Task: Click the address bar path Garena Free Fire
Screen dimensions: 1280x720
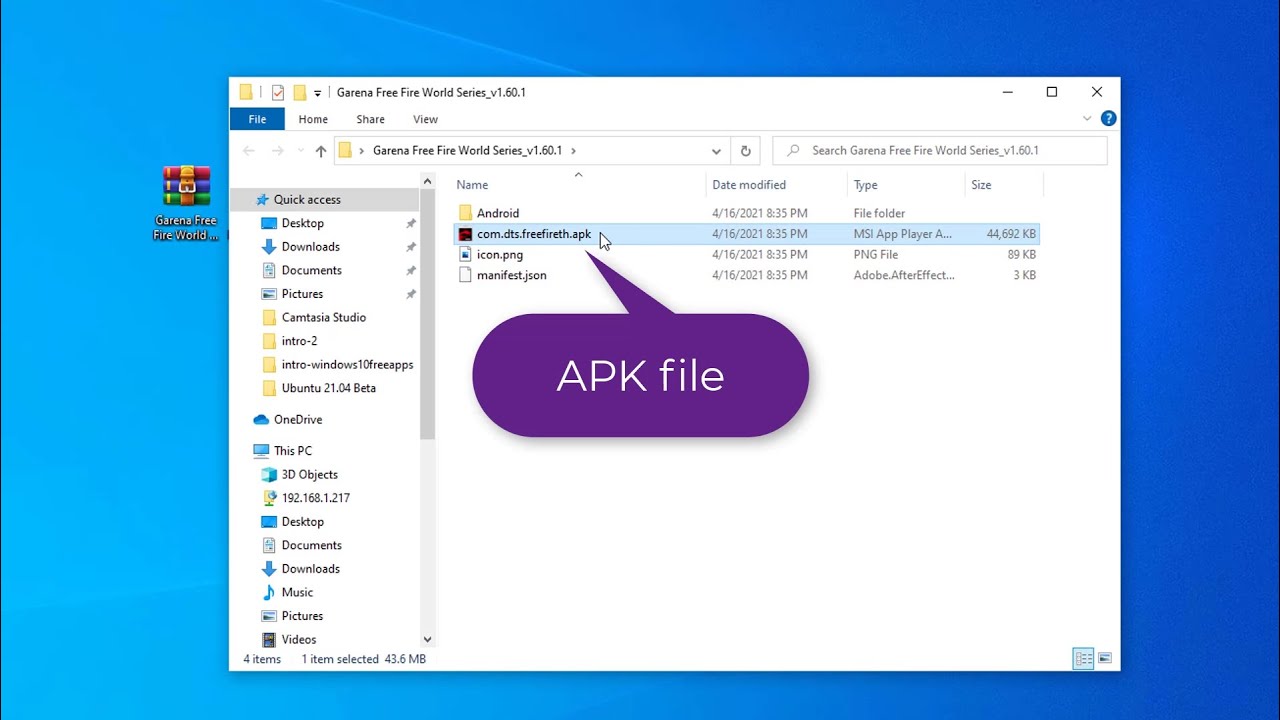Action: click(x=467, y=151)
